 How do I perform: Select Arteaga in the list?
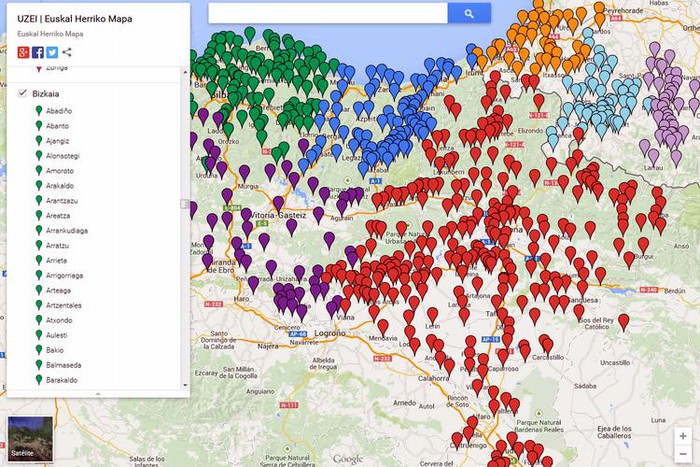pos(58,290)
